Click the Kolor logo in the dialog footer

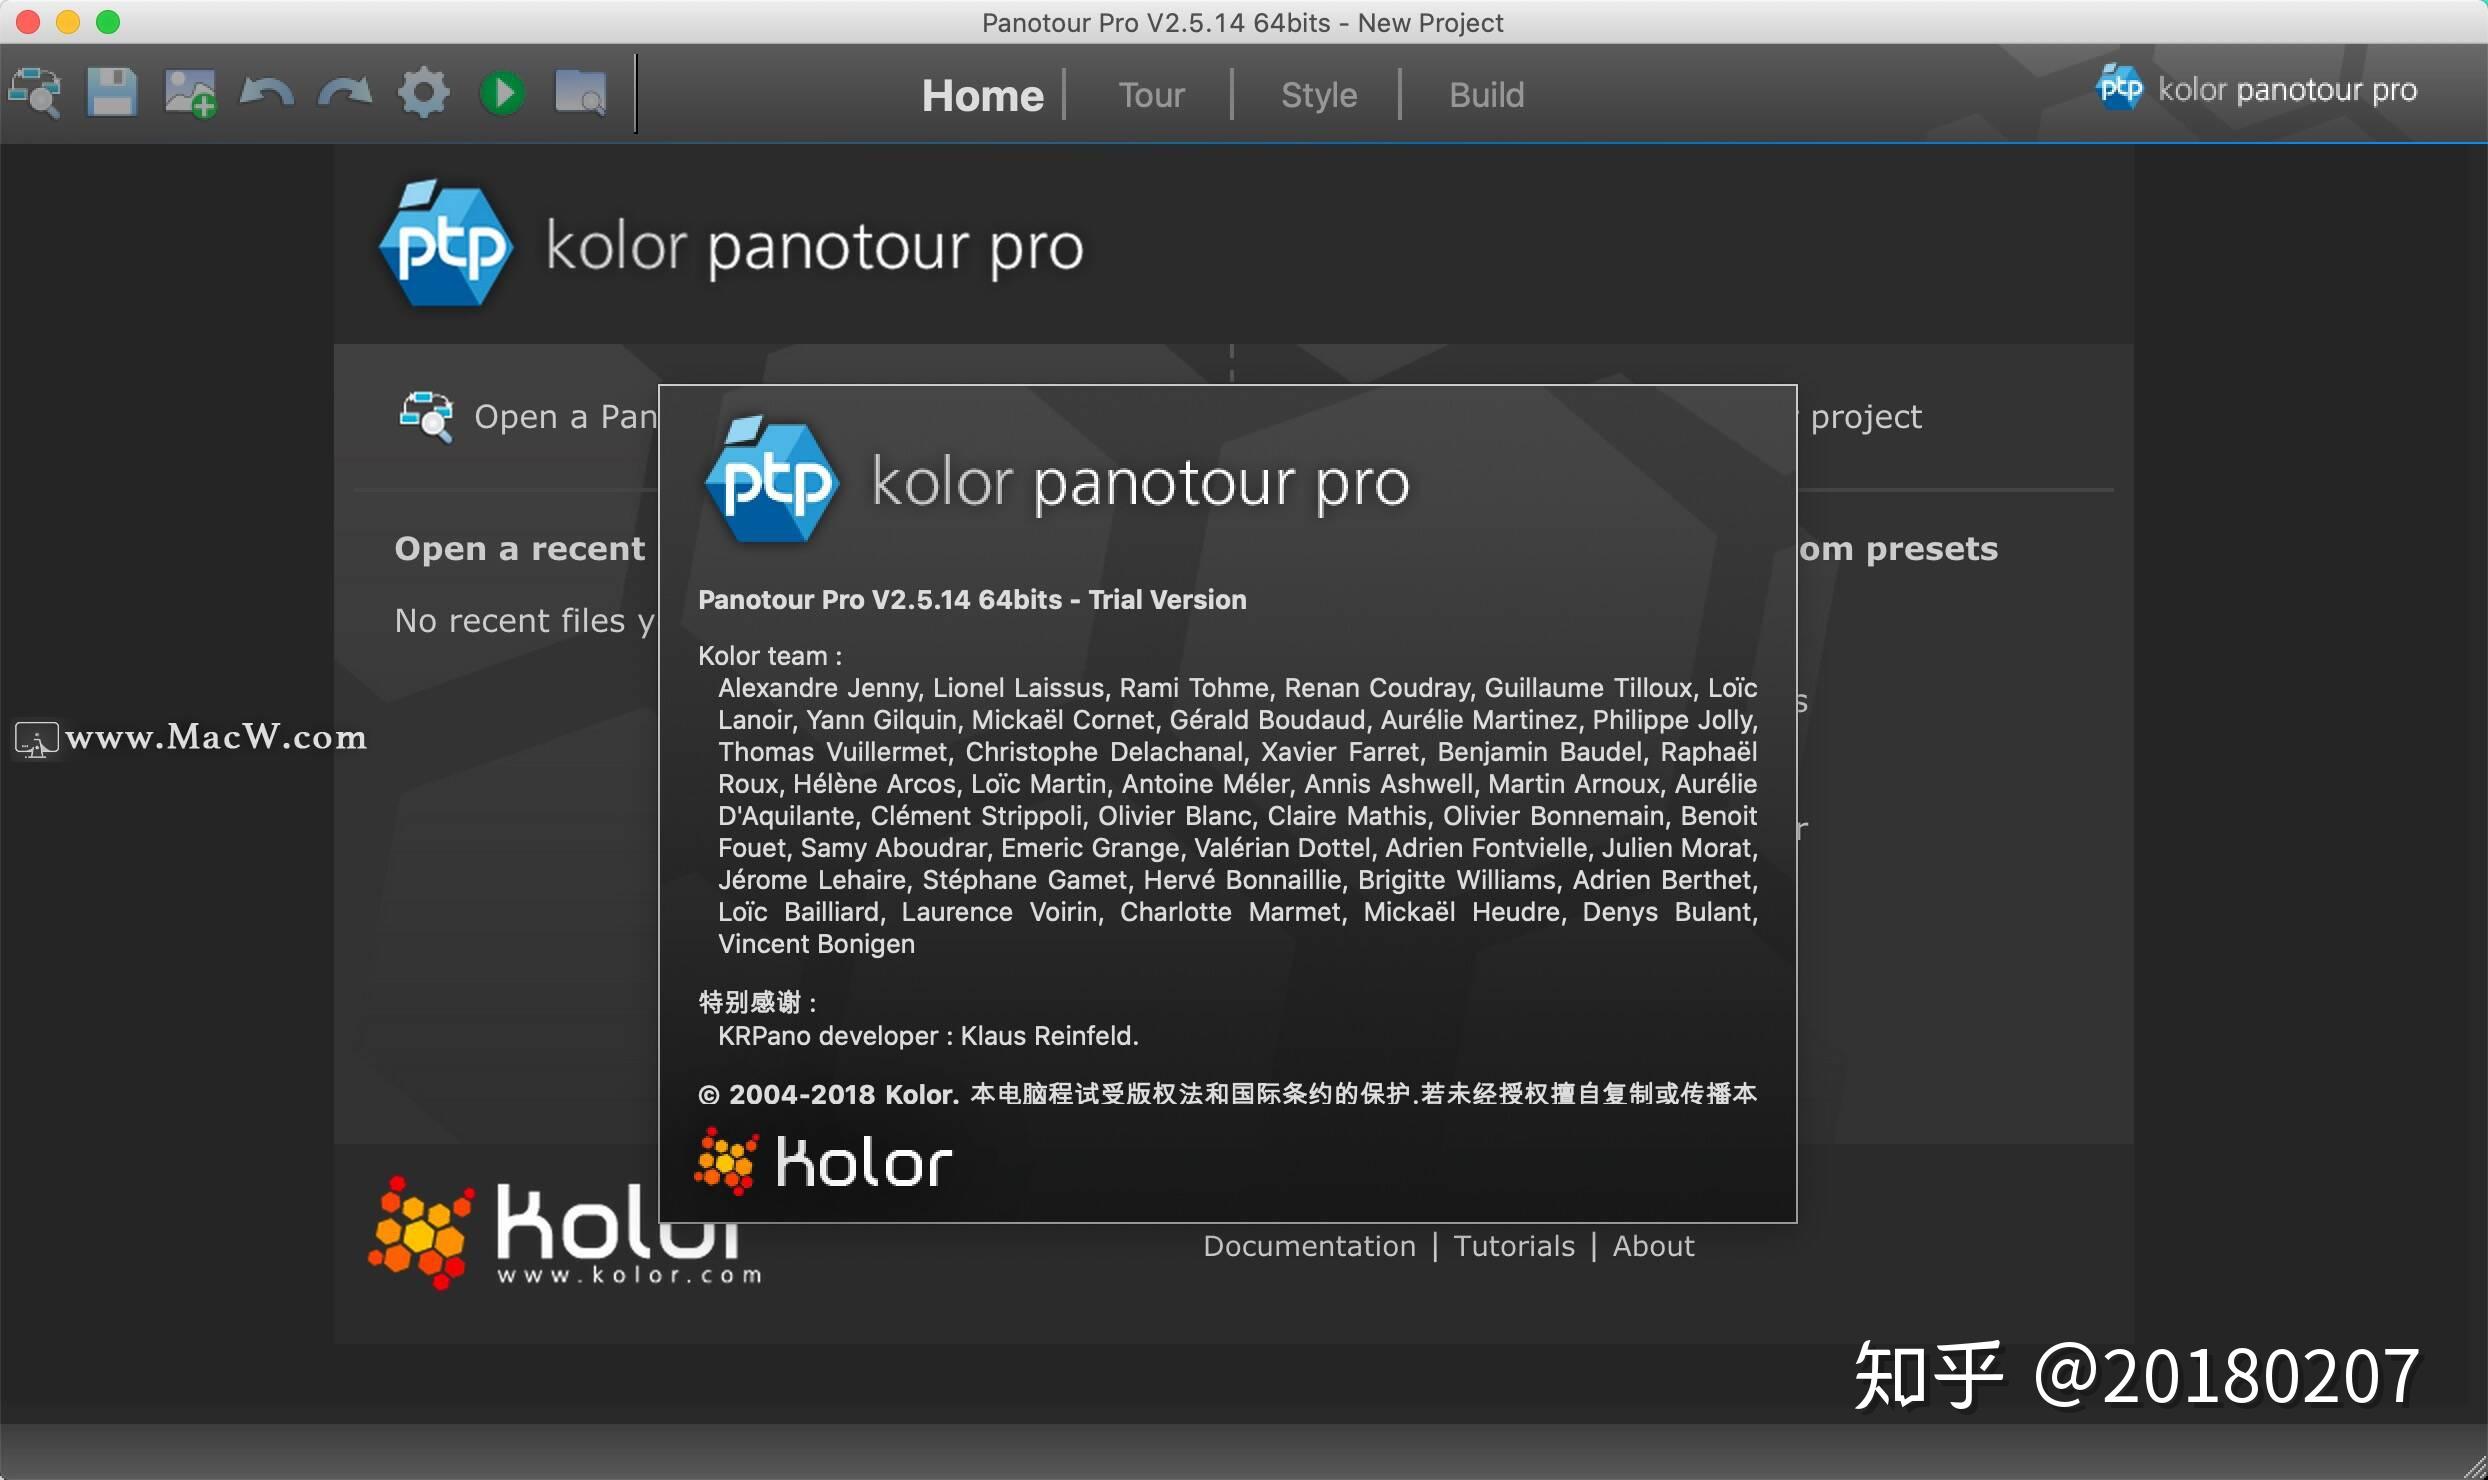[823, 1160]
